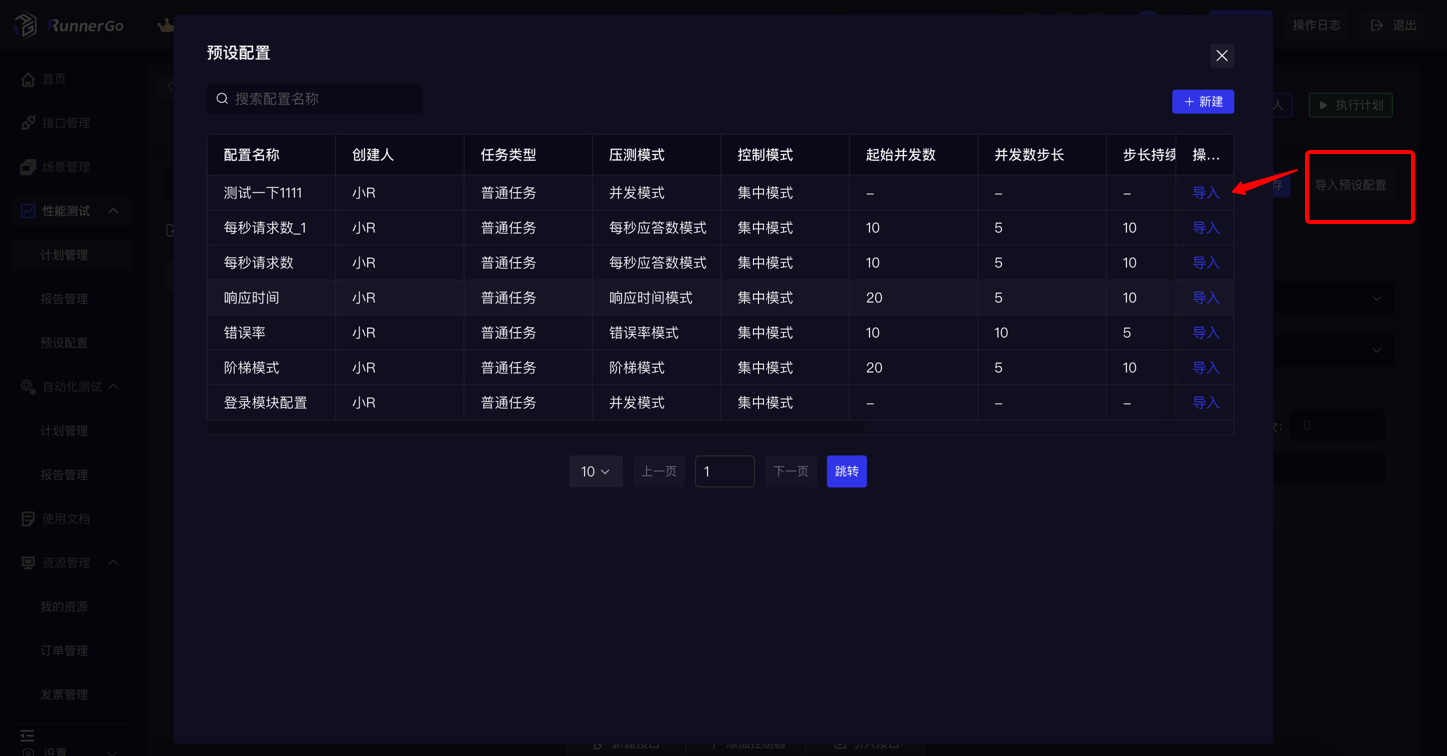Viewport: 1447px width, 756px height.
Task: Open 报告管理 under 自动化测试
Action: tap(64, 475)
